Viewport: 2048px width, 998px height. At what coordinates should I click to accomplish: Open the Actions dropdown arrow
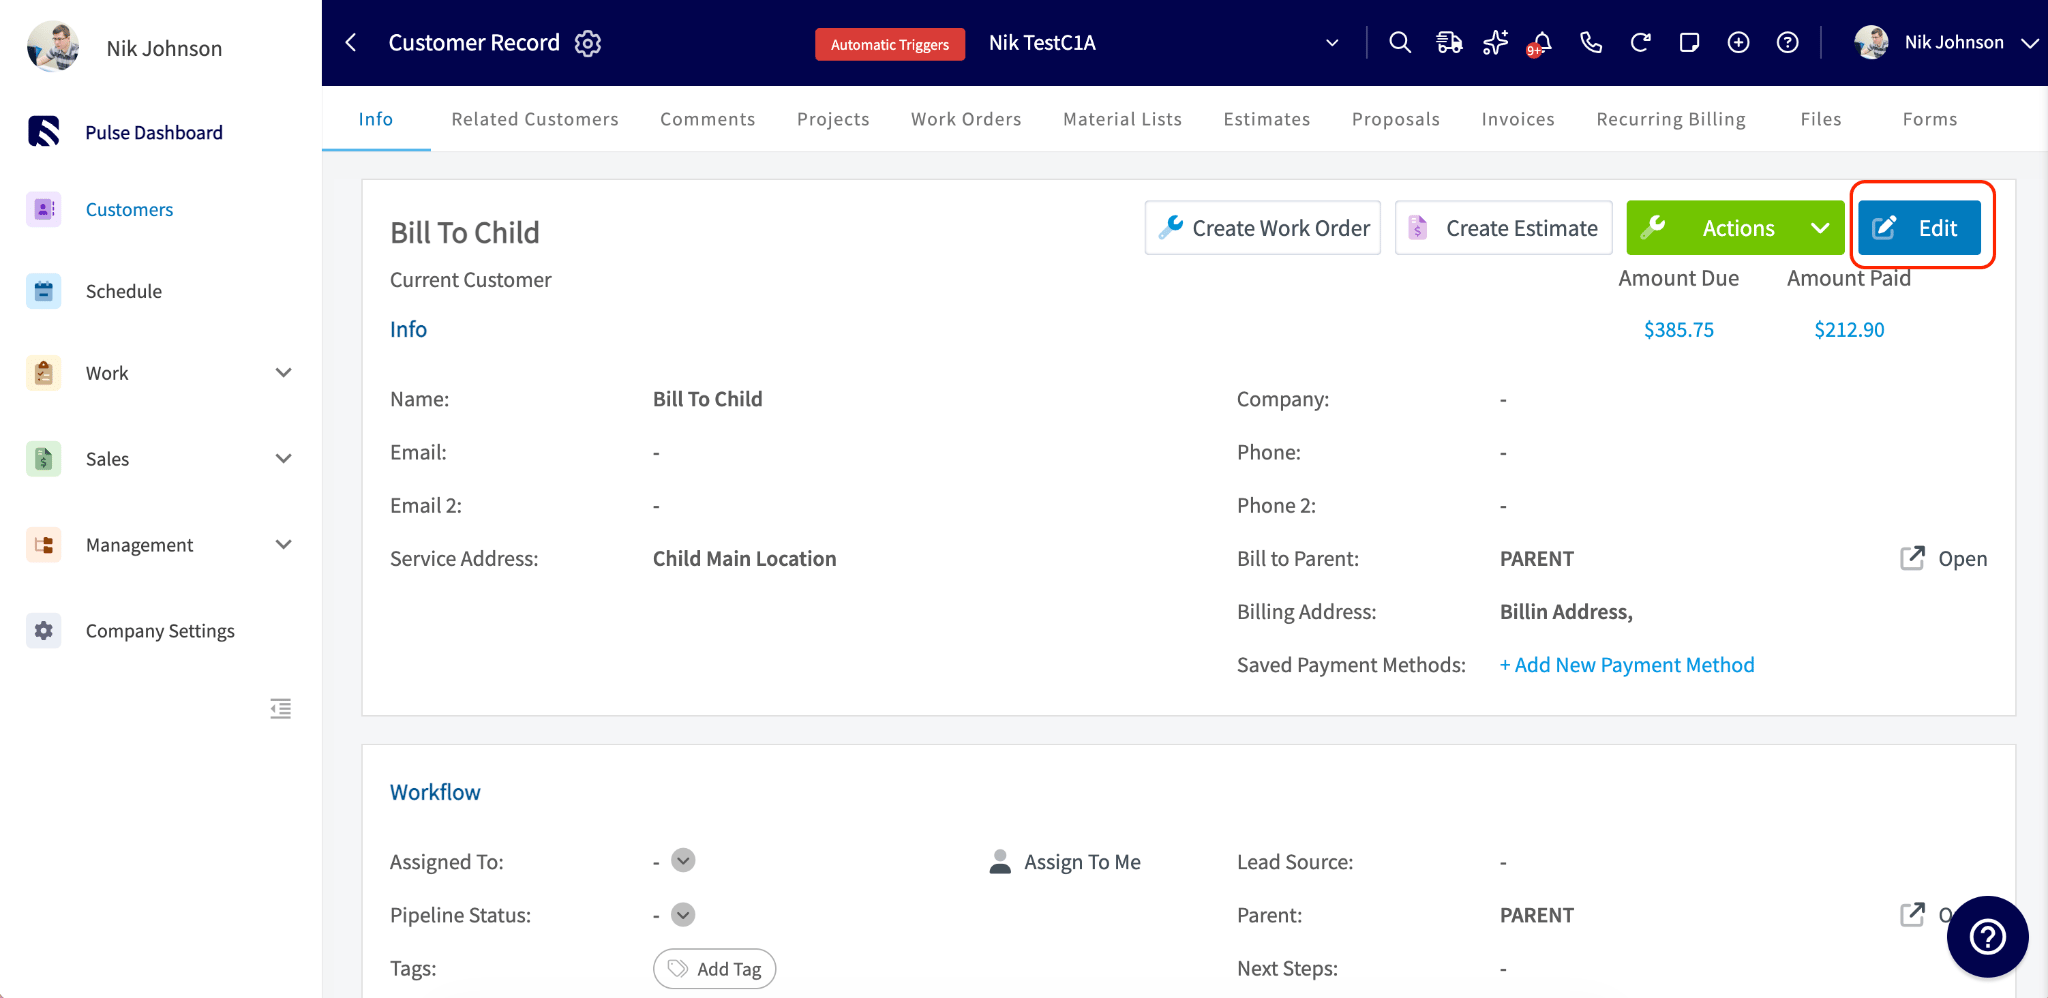click(x=1820, y=228)
